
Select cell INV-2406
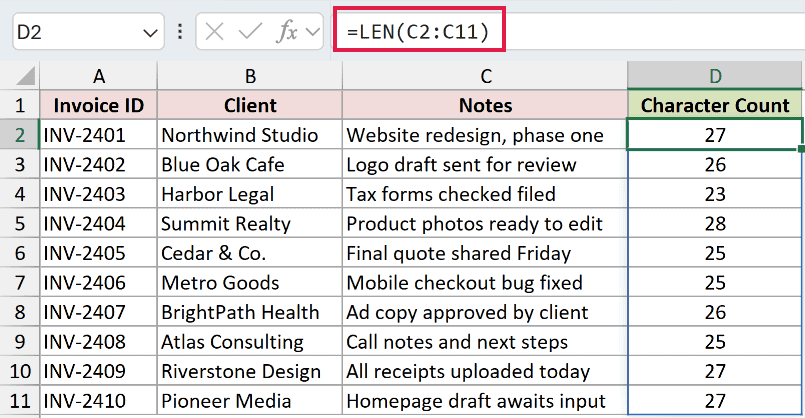(99, 282)
